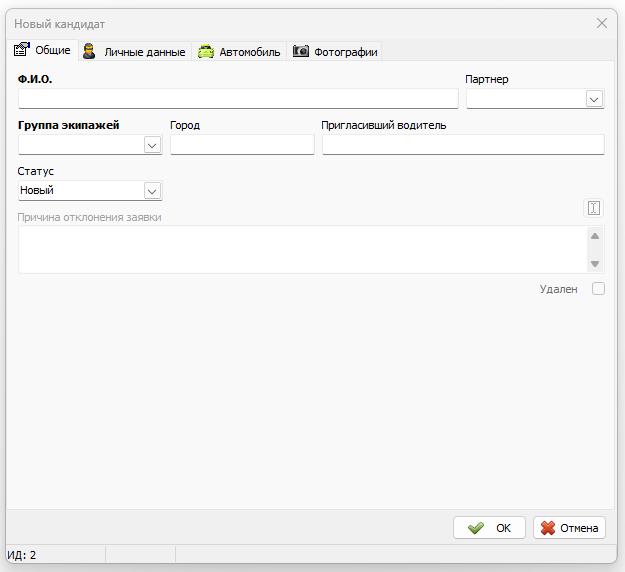Focus the Ф.И.О. text field
Image resolution: width=625 pixels, height=572 pixels.
coord(238,98)
